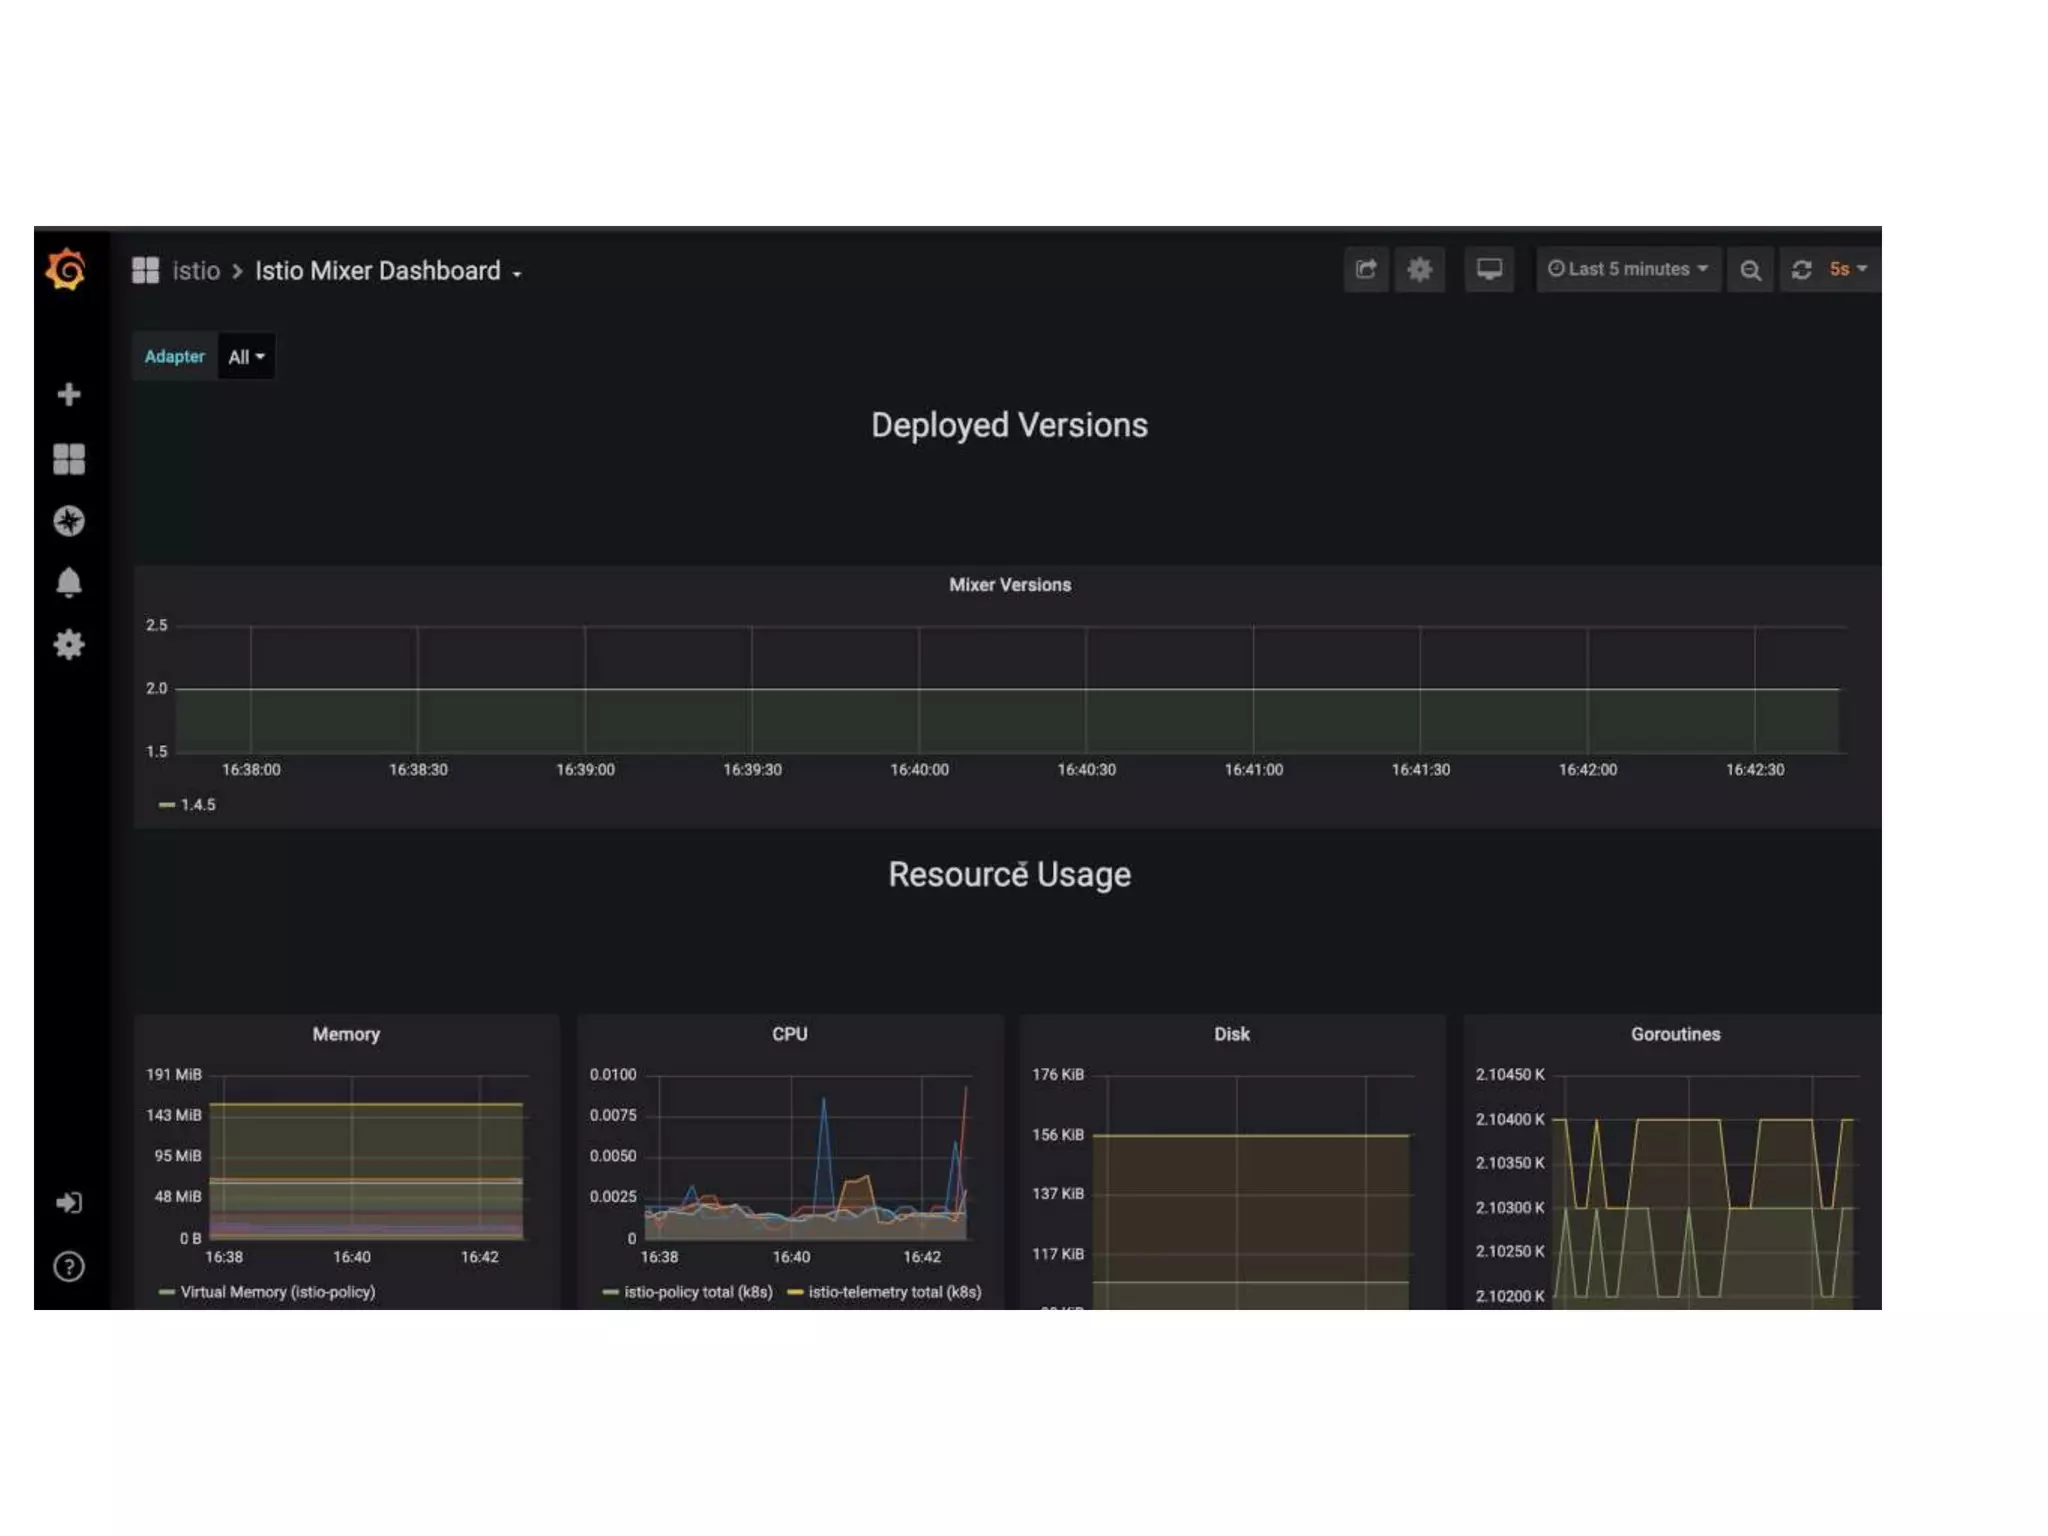Click the zoom out time range icon
This screenshot has height=1536, width=2048.
(1750, 270)
